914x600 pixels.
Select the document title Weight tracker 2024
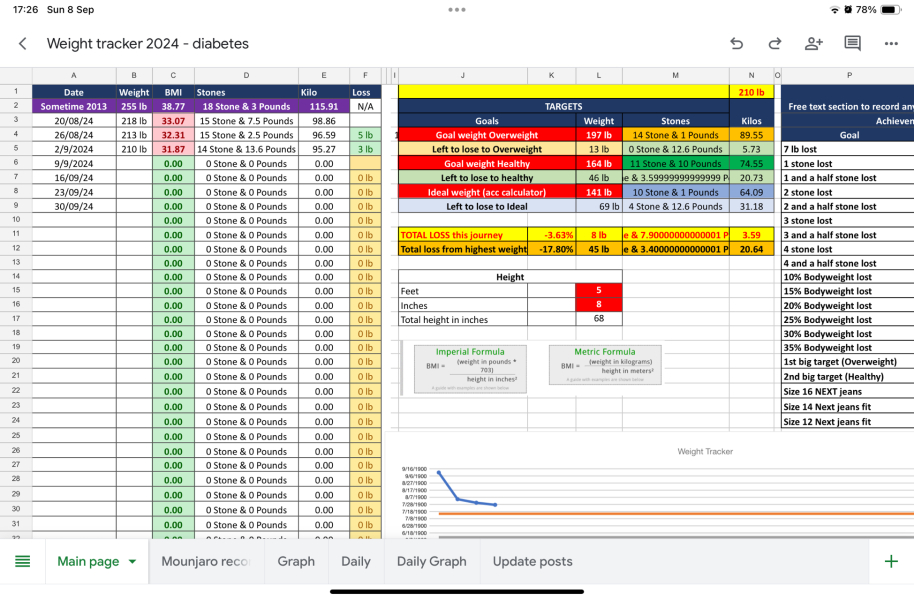pyautogui.click(x=147, y=44)
